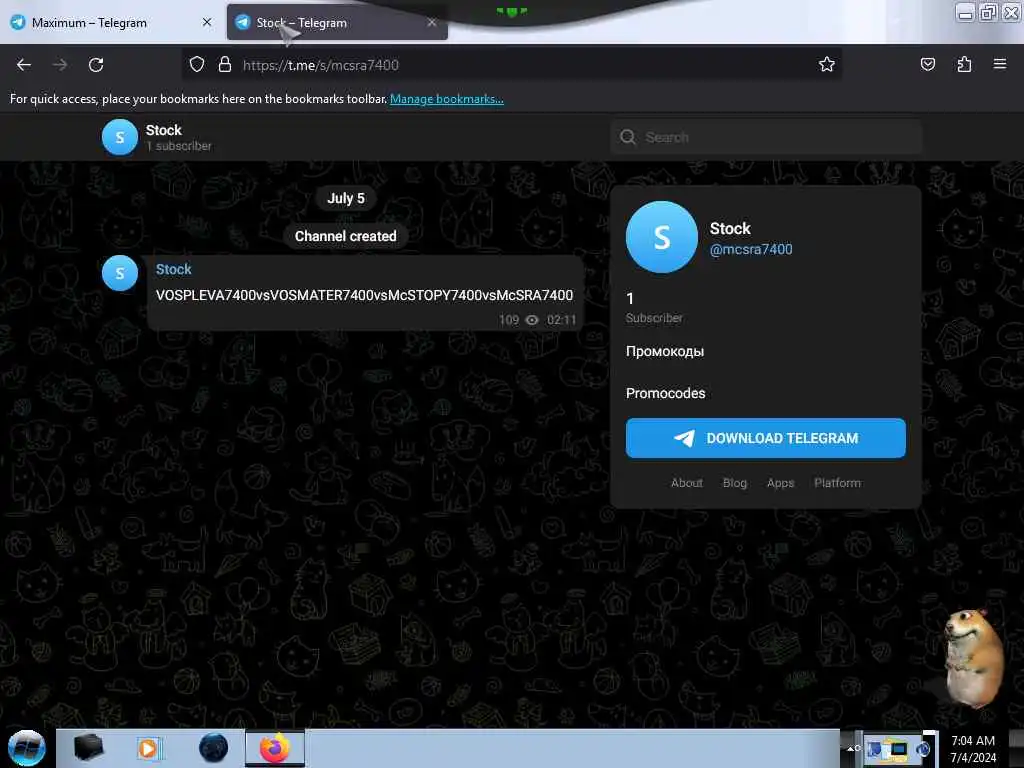Click the channel search field

tap(766, 137)
